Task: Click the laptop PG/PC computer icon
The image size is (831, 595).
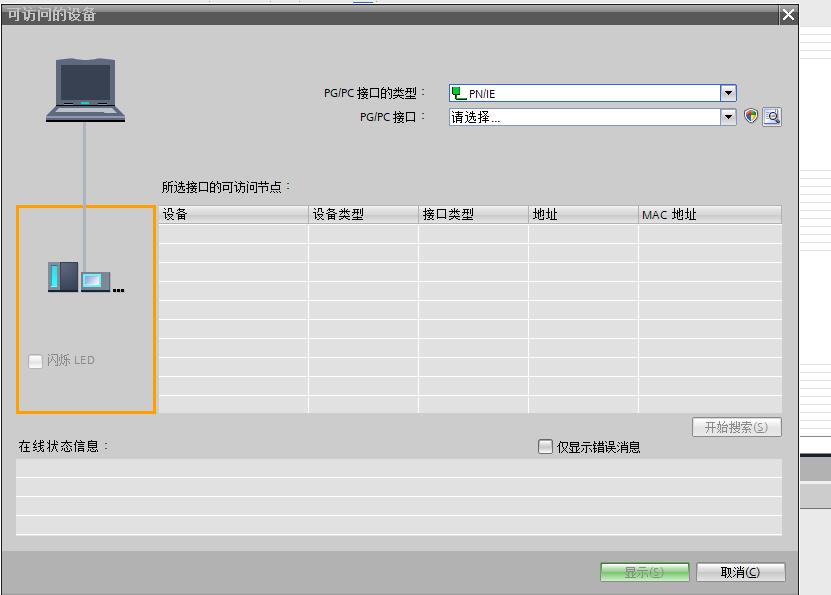Action: 85,90
